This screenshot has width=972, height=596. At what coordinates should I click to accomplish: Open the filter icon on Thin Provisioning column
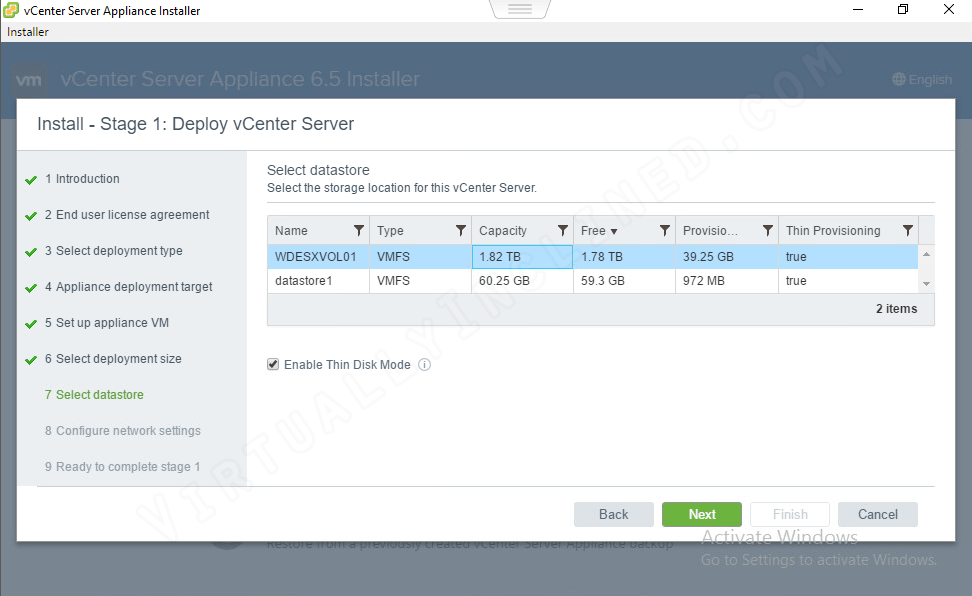(x=907, y=230)
